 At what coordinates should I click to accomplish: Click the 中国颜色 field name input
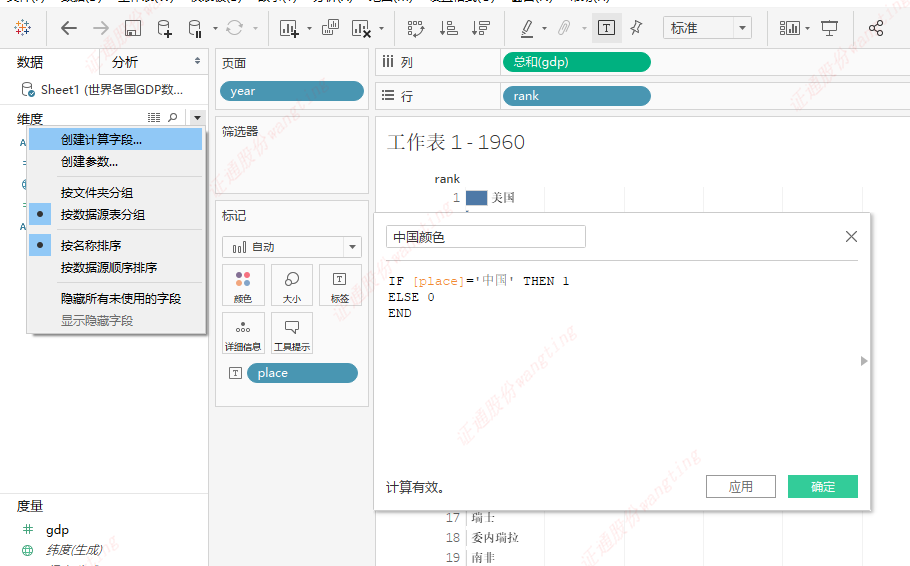486,237
